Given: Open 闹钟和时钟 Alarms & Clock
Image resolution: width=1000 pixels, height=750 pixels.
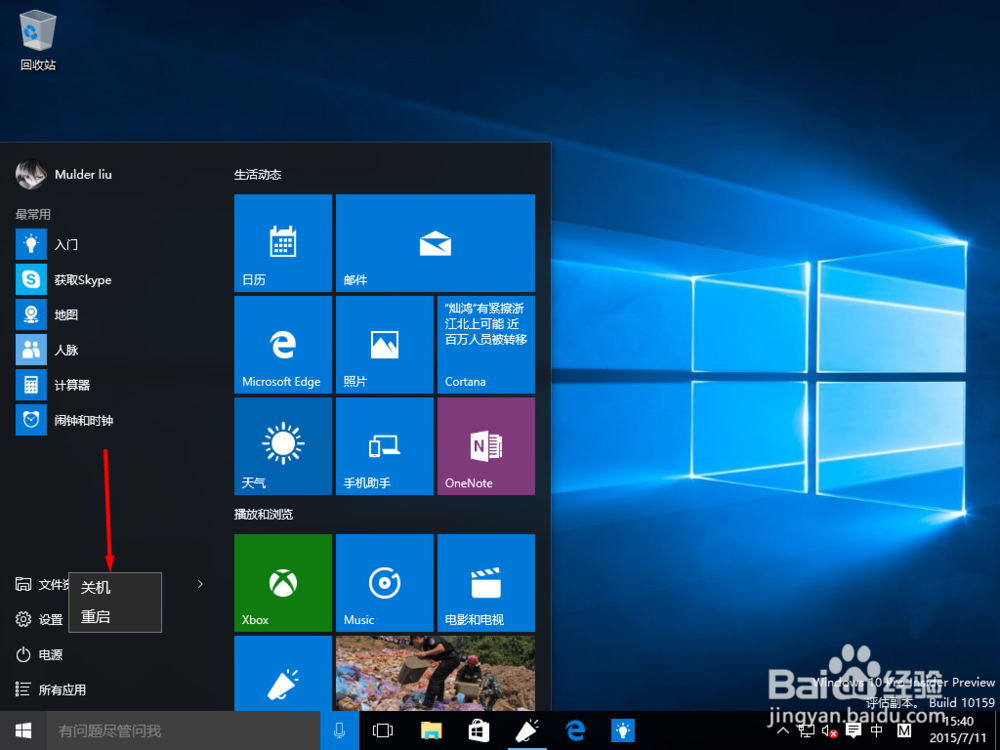Looking at the screenshot, I should coord(31,420).
